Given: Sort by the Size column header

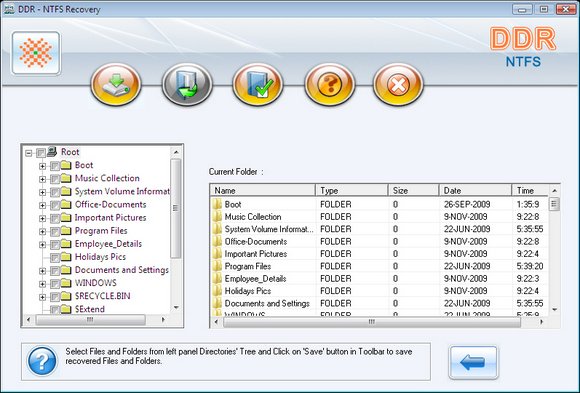Looking at the screenshot, I should pyautogui.click(x=414, y=190).
